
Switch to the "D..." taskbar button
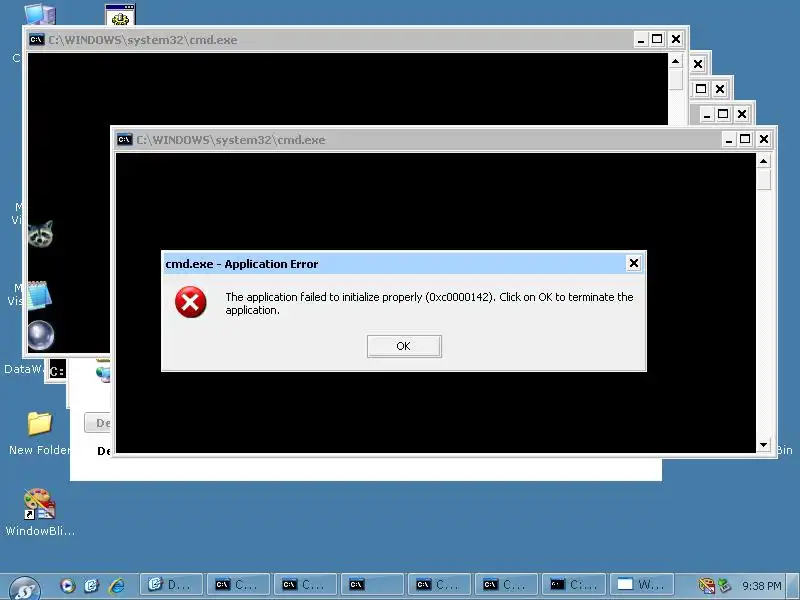171,585
